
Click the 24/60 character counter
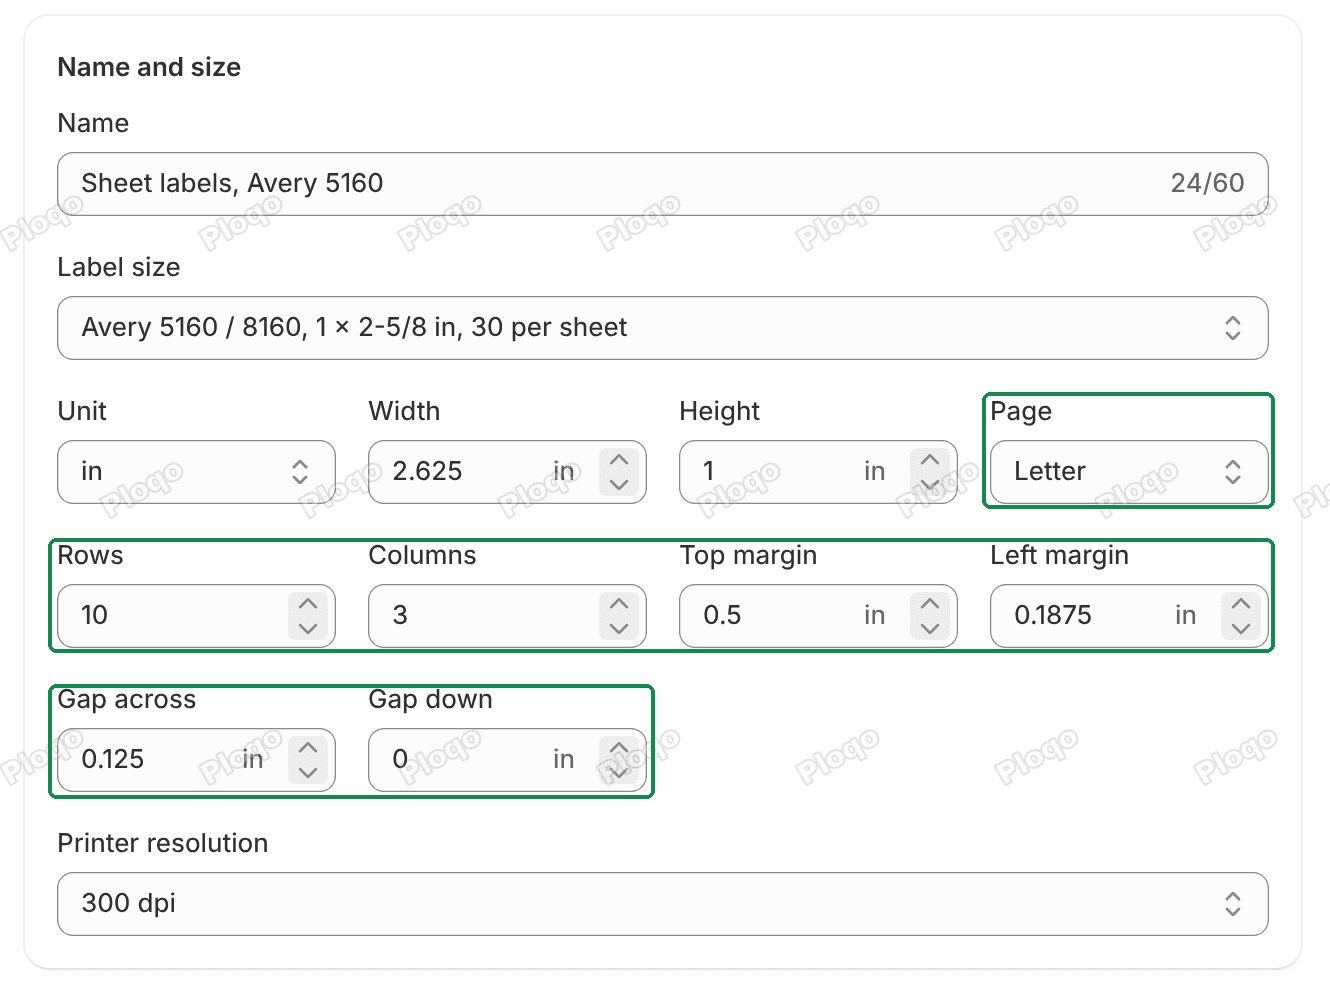1207,183
